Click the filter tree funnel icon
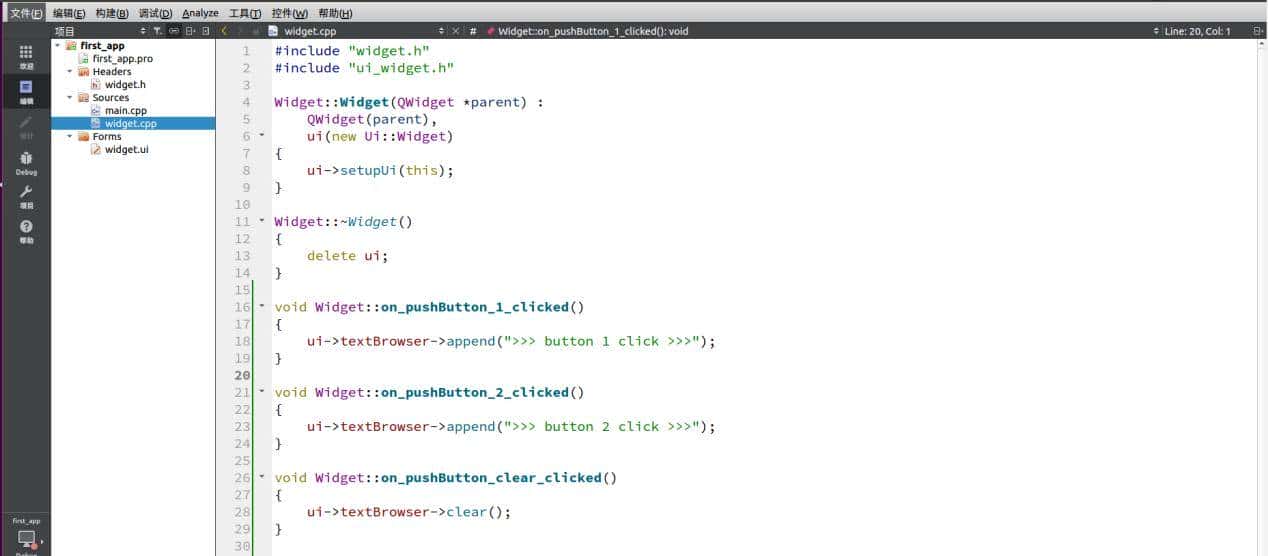The image size is (1268, 556). point(158,31)
